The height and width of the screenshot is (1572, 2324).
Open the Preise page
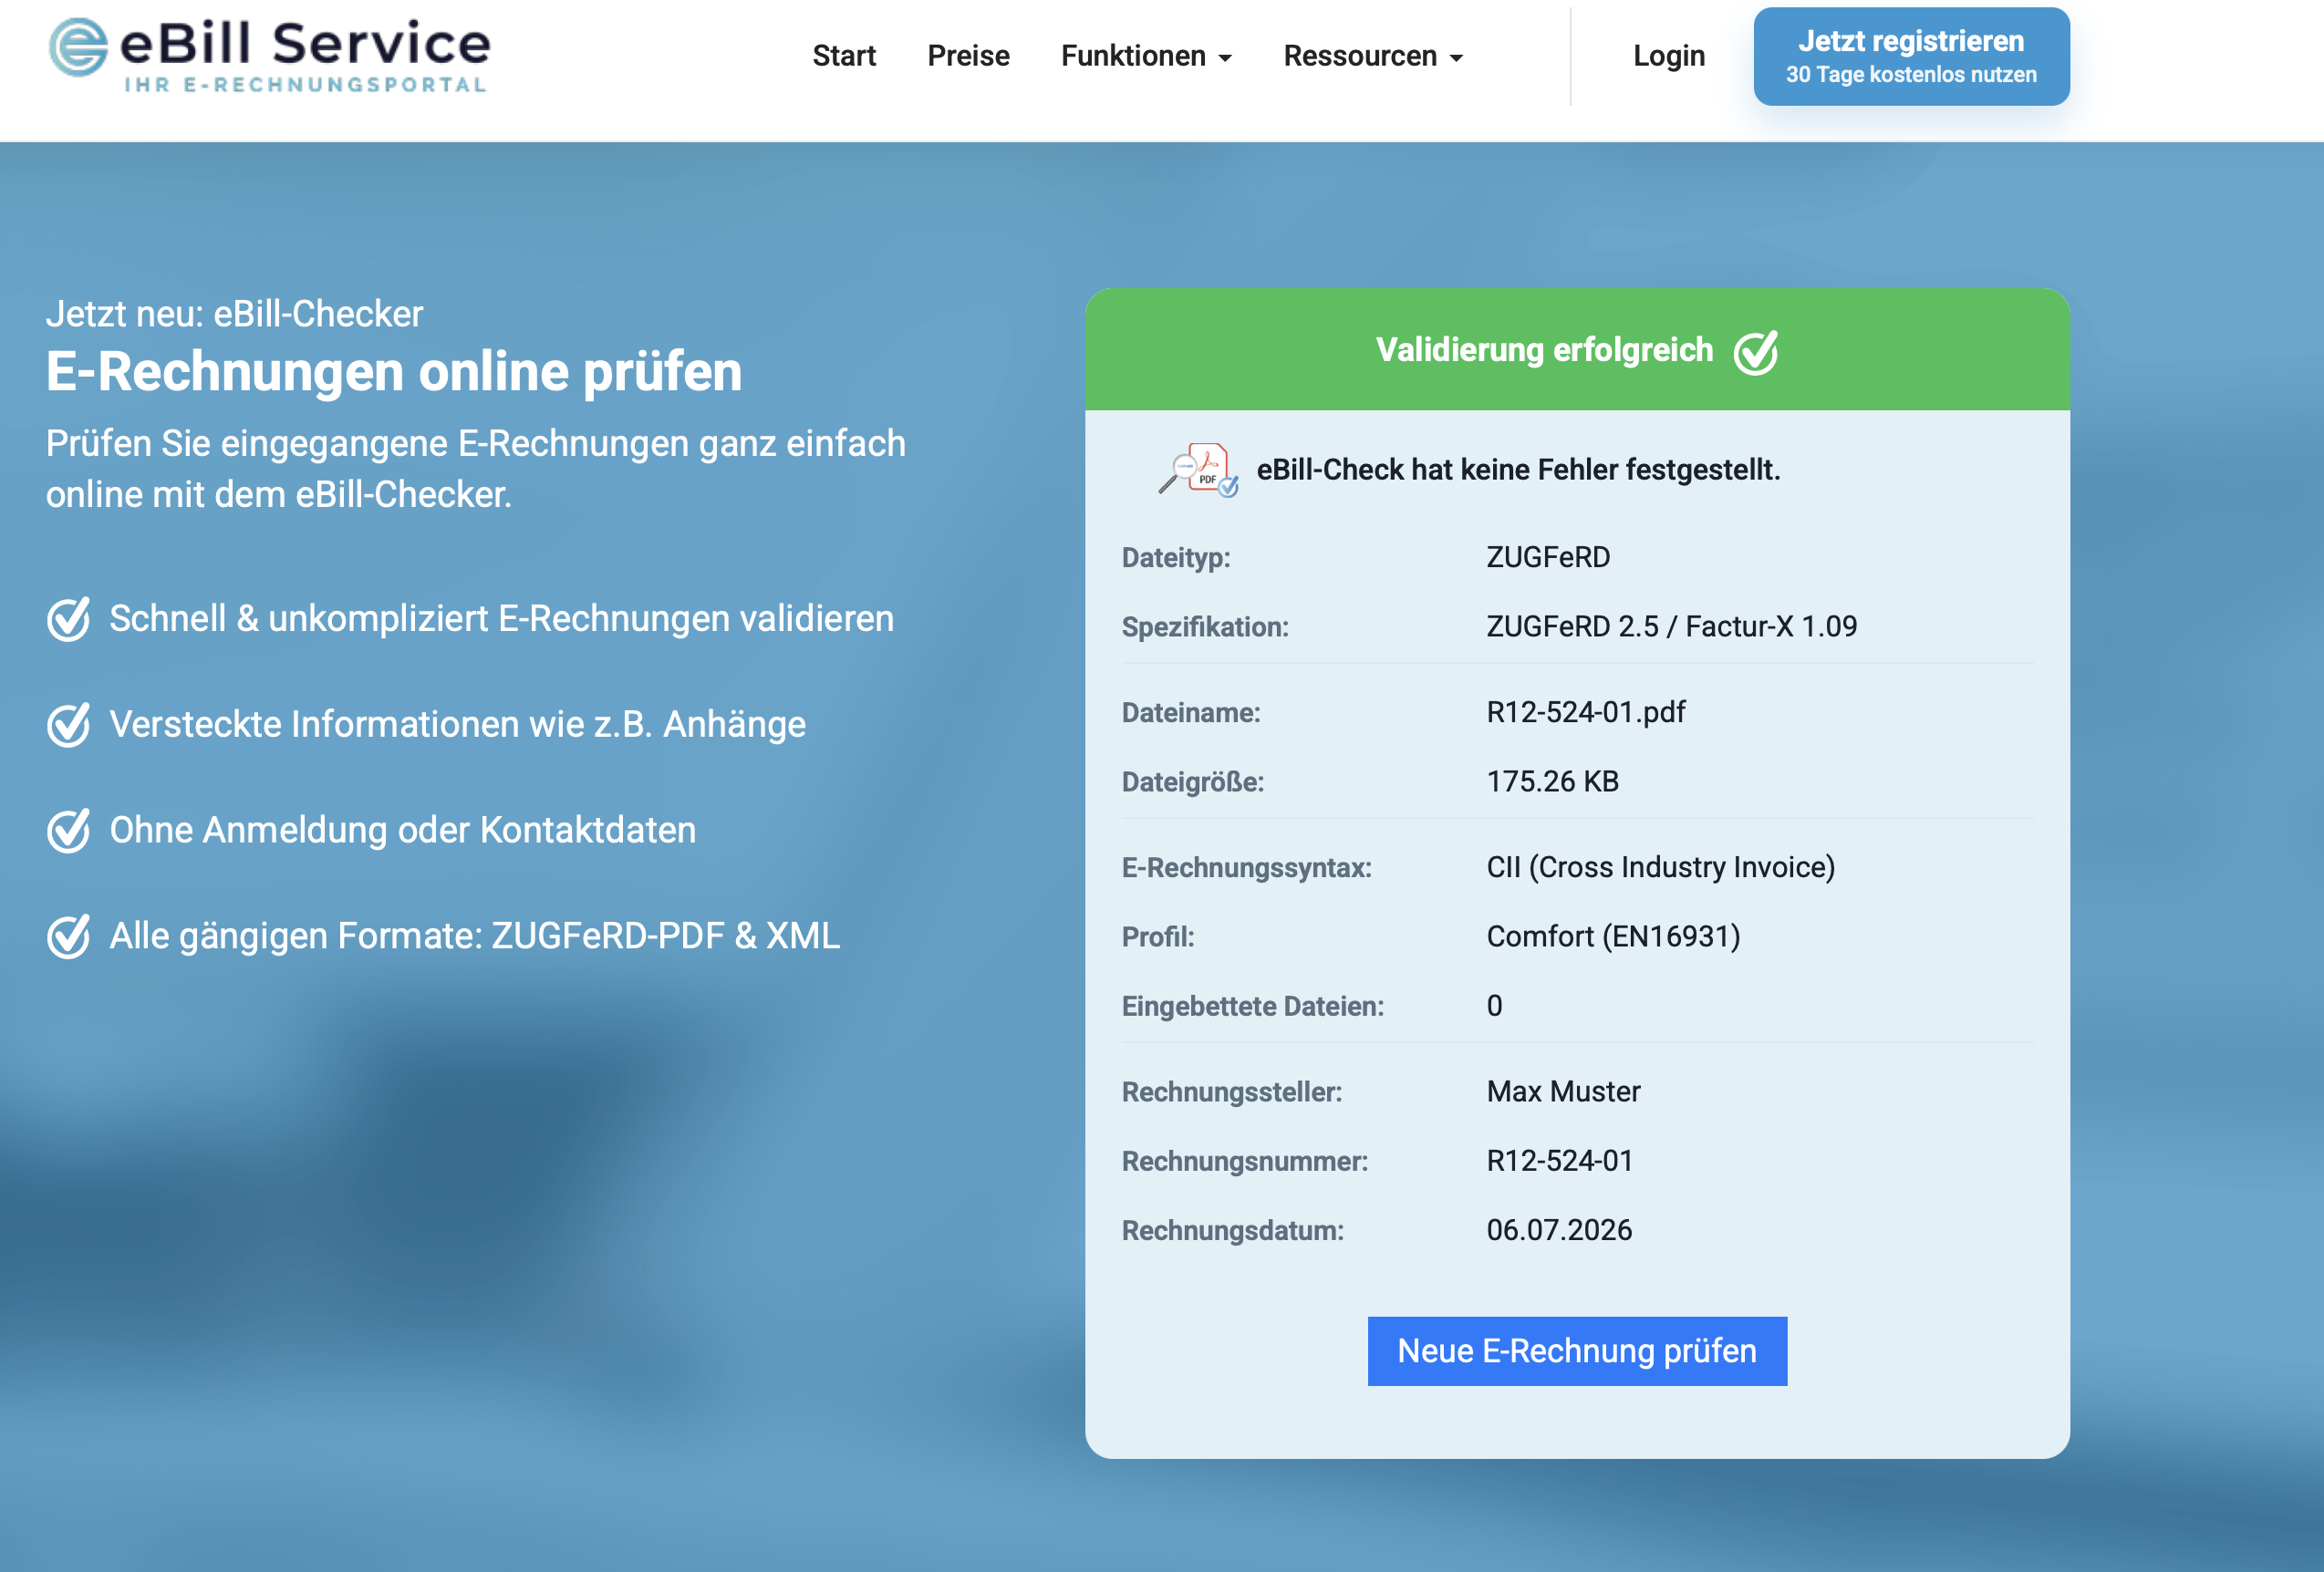(x=968, y=56)
